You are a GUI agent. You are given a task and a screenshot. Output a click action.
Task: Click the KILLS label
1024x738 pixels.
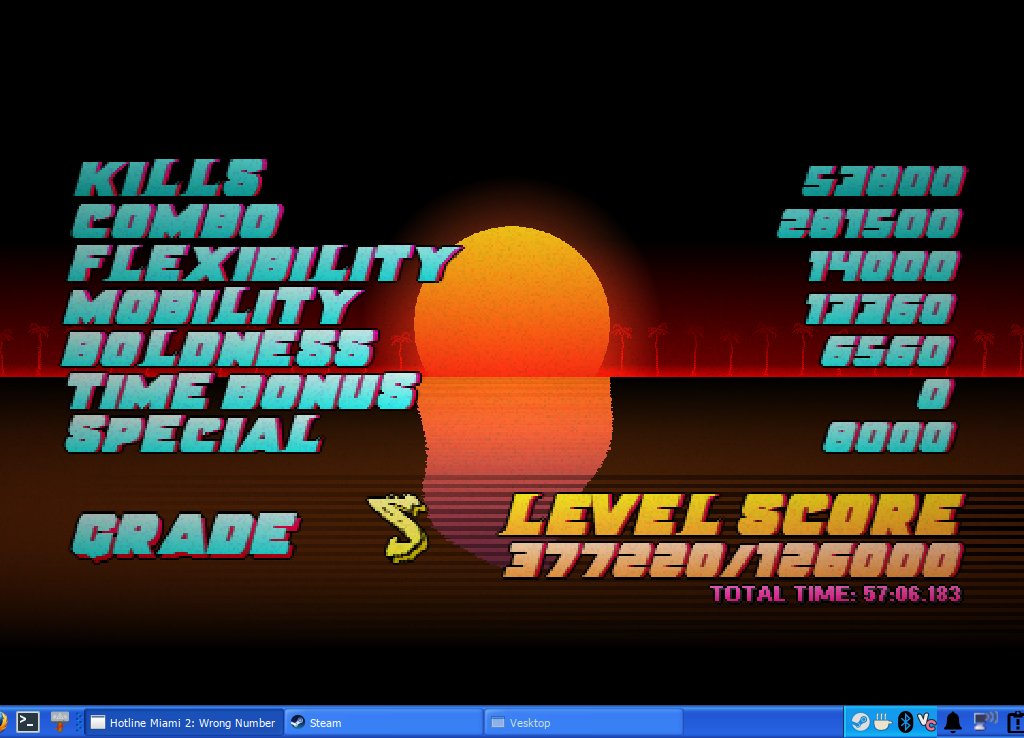tap(170, 178)
